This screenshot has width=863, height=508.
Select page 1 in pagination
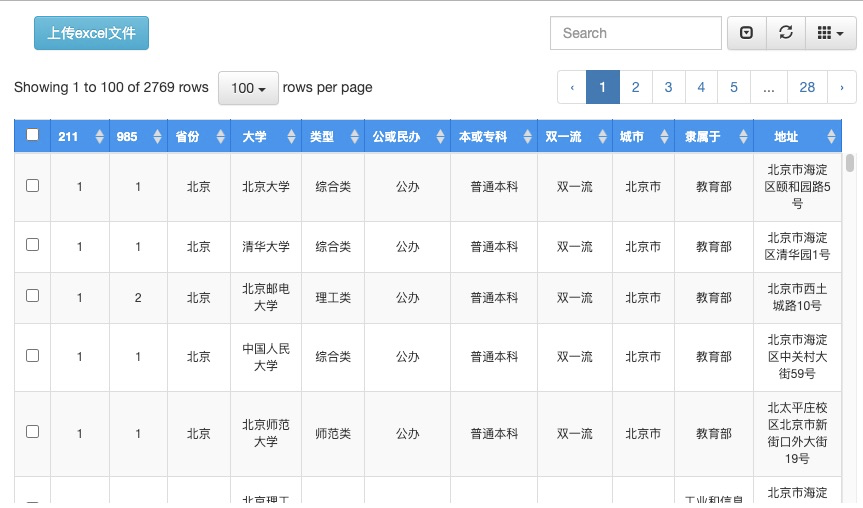click(x=603, y=87)
